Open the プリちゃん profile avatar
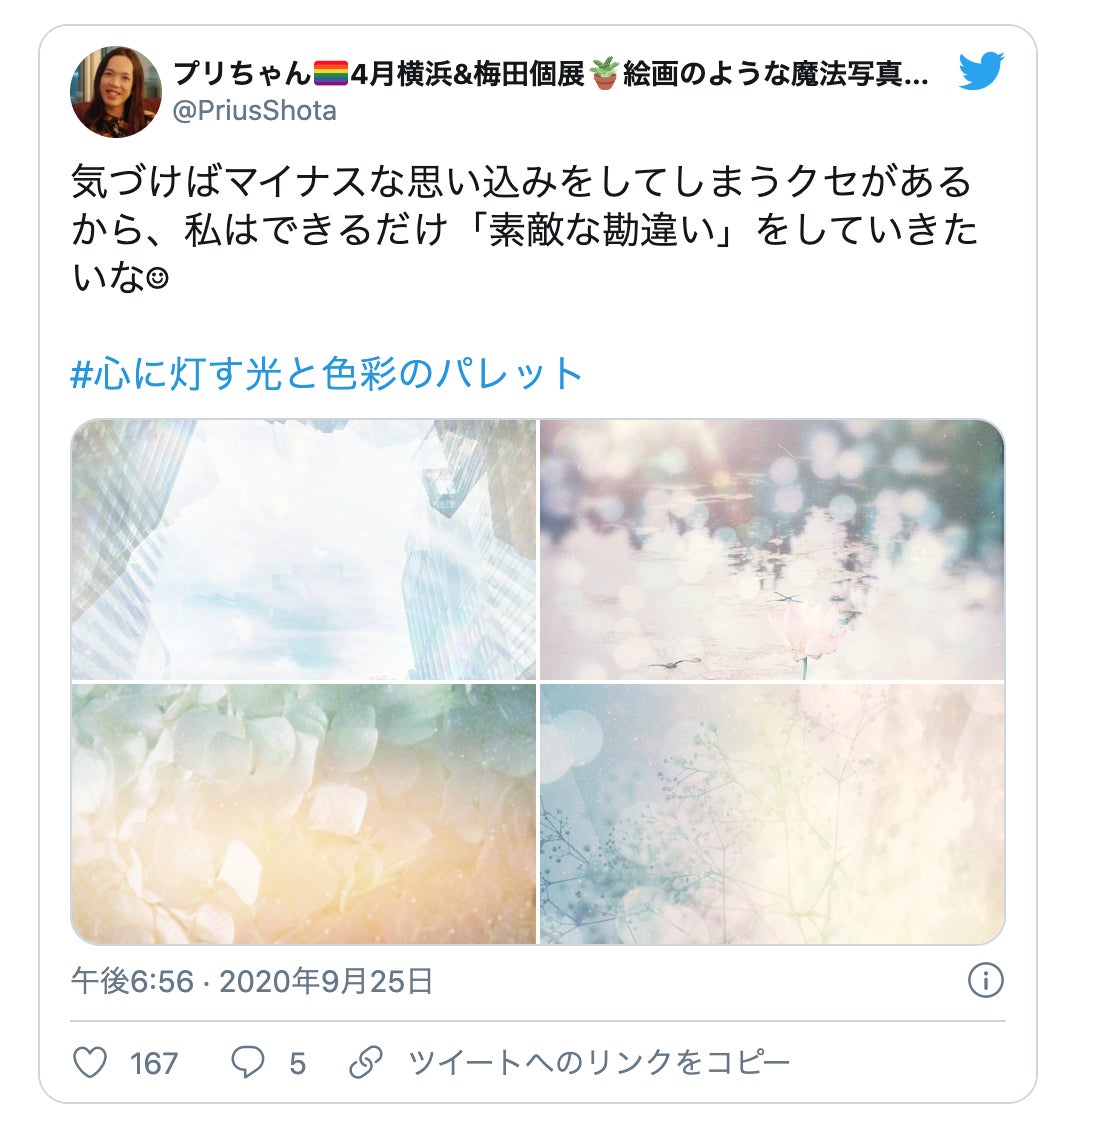Screen dimensions: 1110x1148 116,92
